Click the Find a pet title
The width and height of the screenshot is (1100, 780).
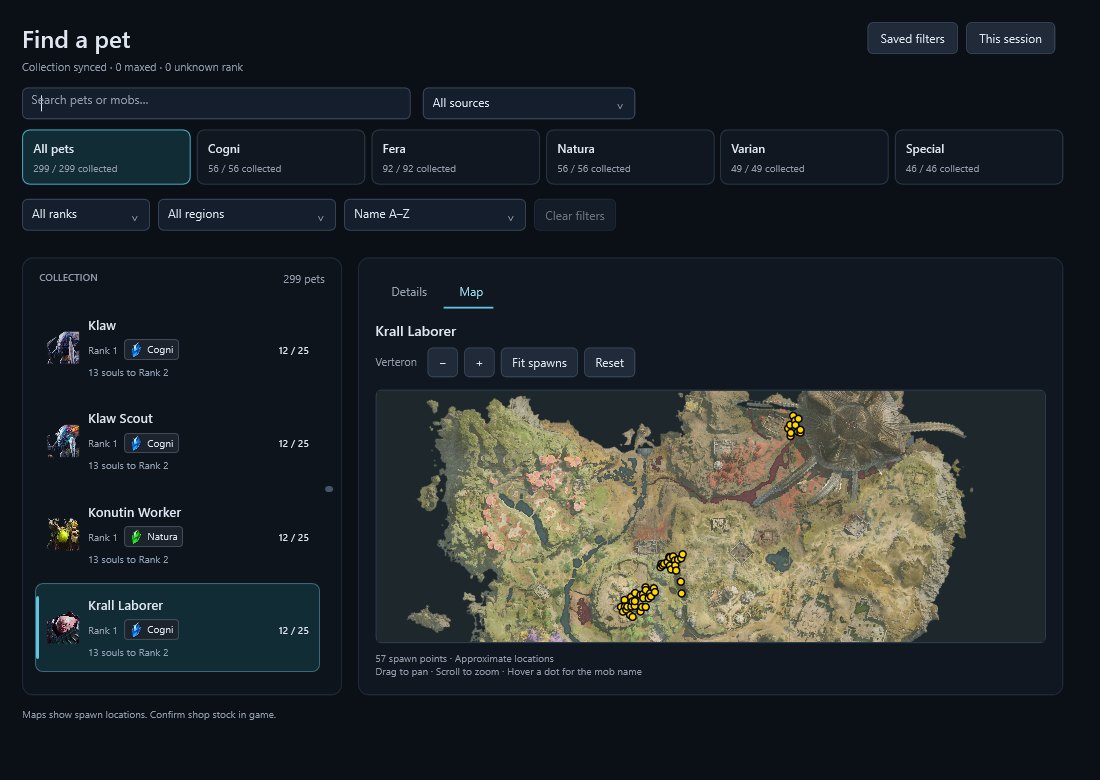[76, 40]
